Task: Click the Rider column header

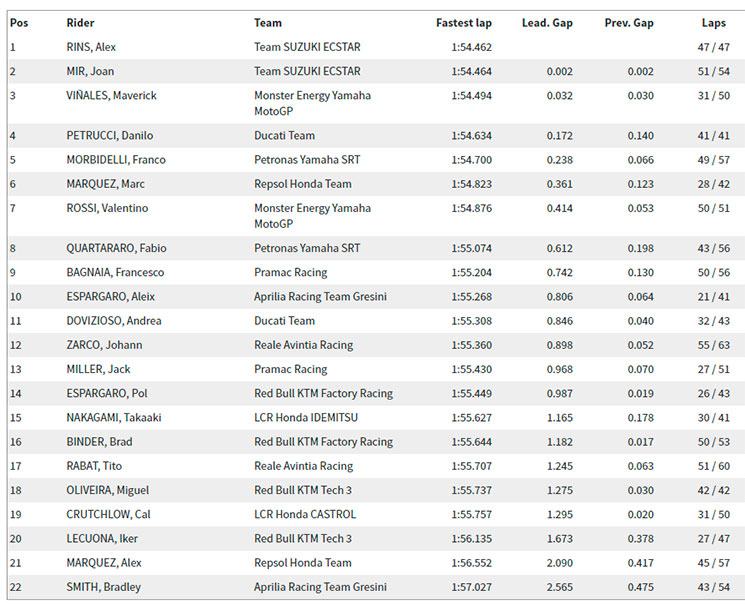Action: pyautogui.click(x=80, y=23)
